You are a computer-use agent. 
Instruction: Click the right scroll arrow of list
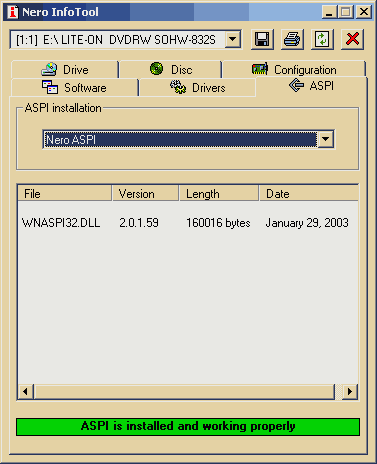tap(350, 391)
